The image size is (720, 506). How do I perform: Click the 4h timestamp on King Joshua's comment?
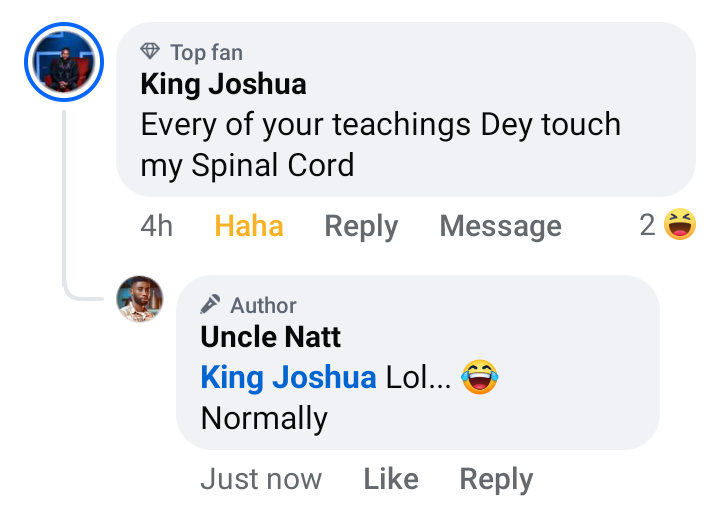pos(156,226)
